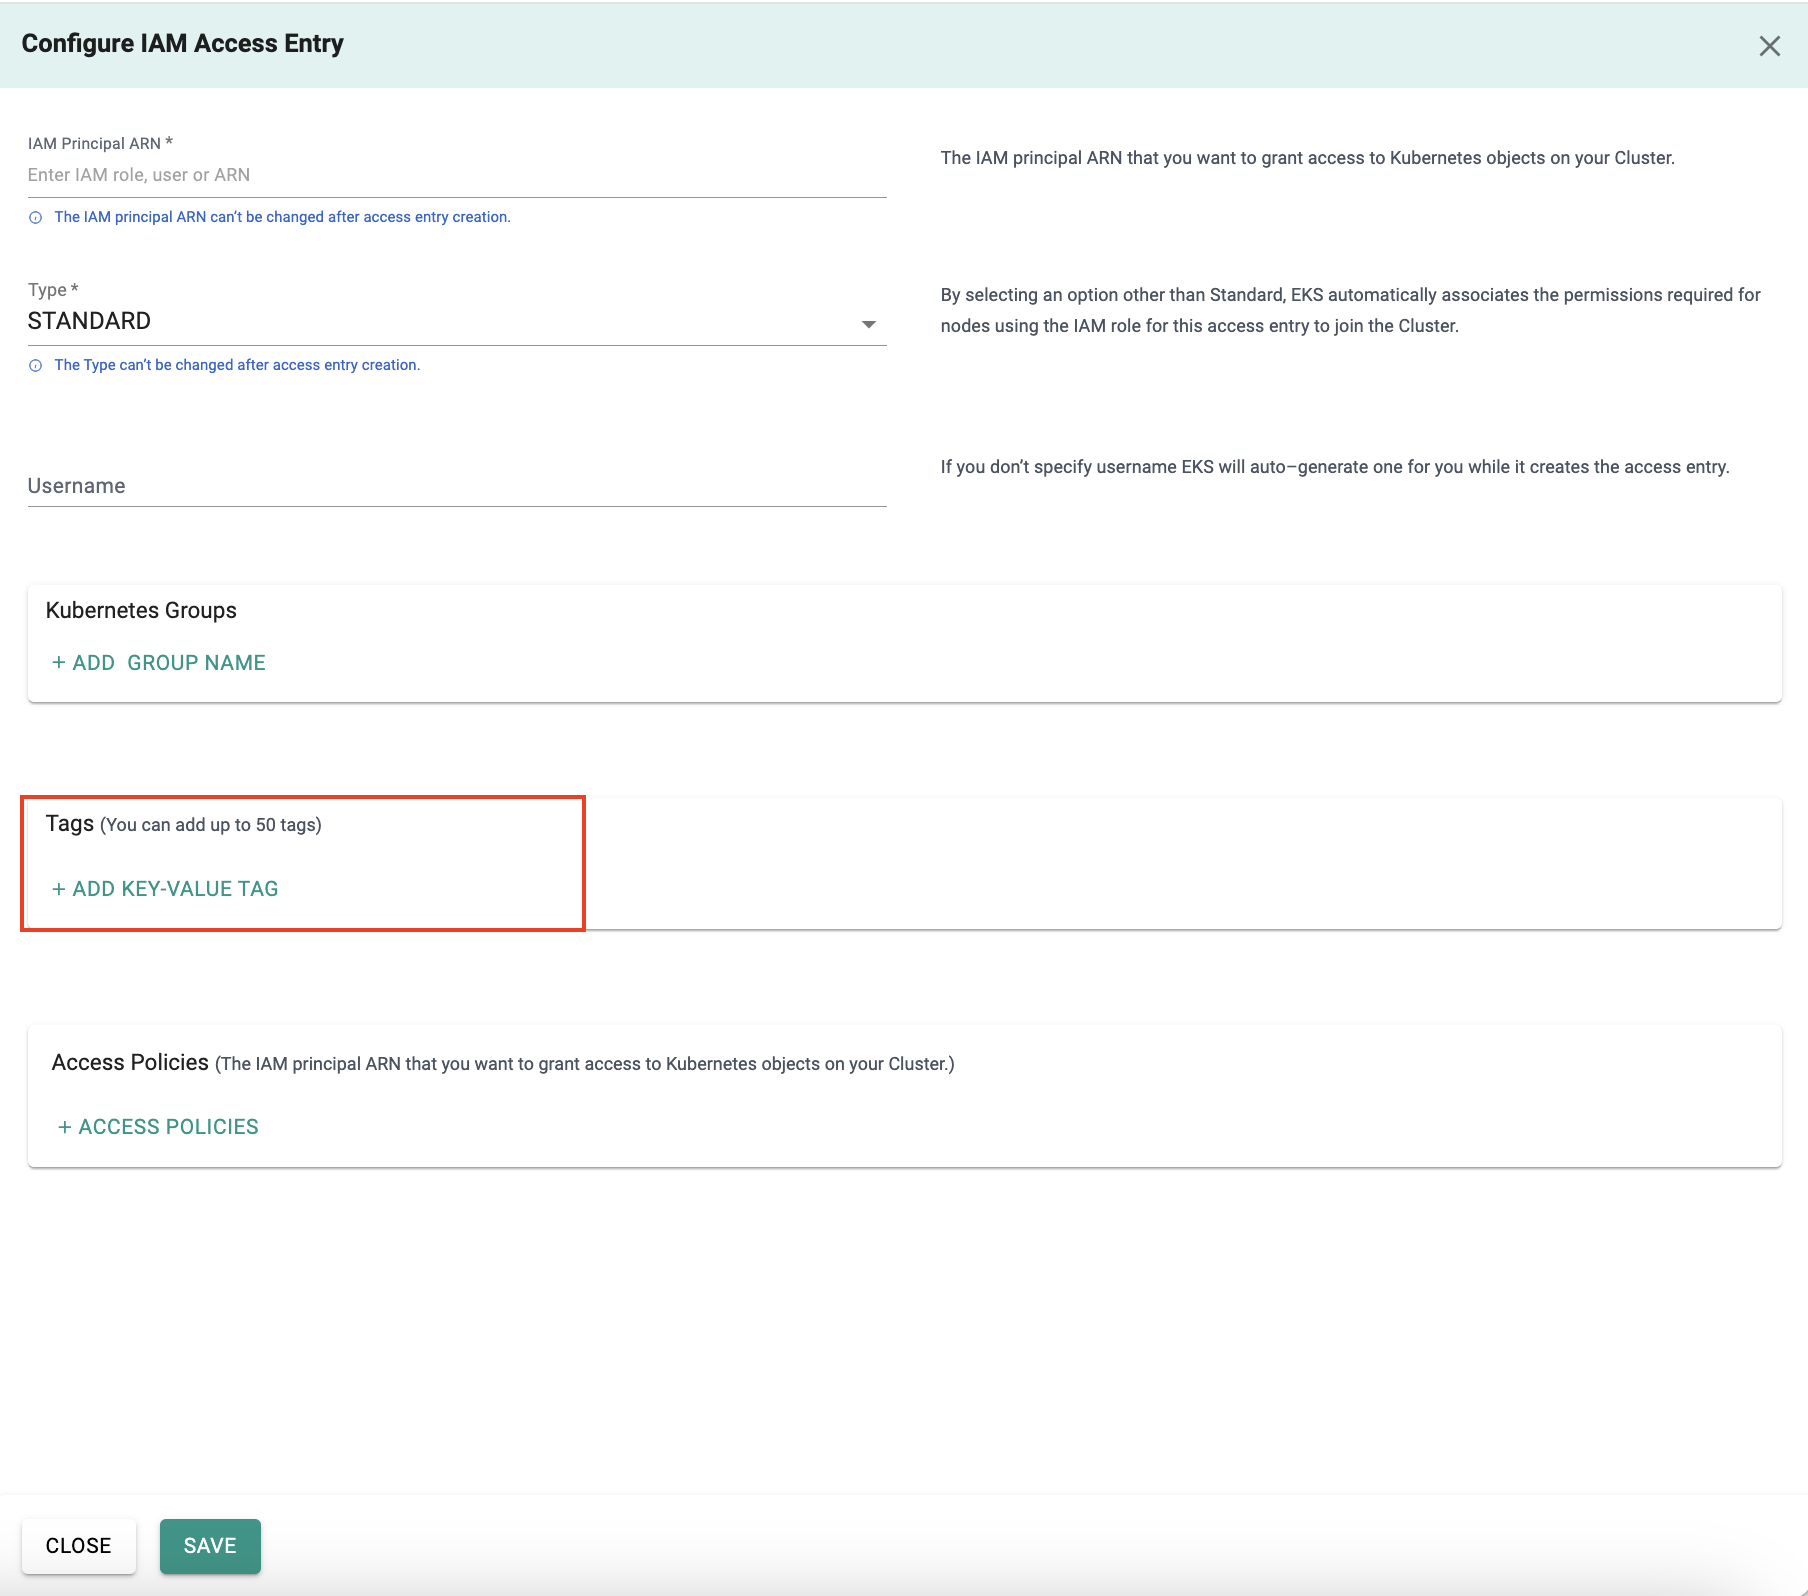Close the Configure IAM Access Entry dialog with X

point(1769,46)
